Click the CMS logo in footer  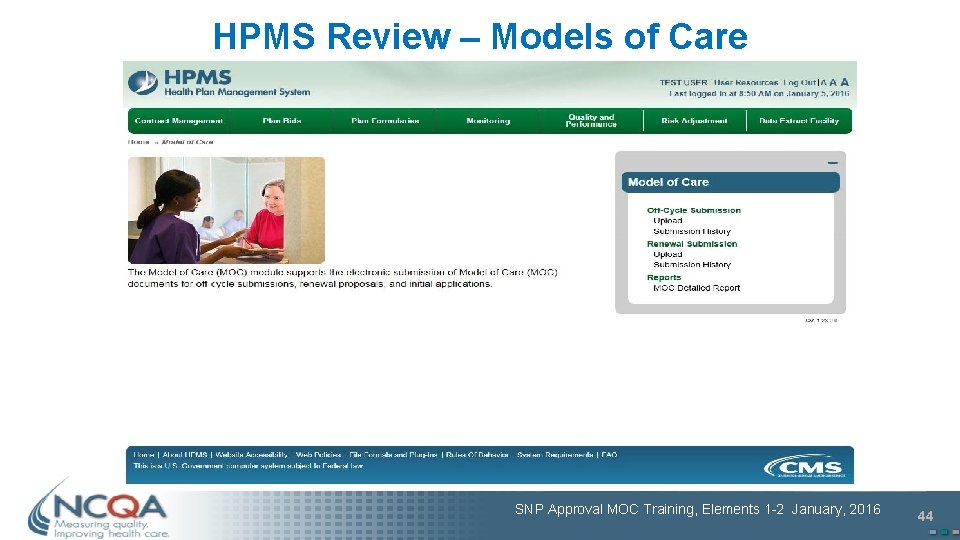point(803,467)
